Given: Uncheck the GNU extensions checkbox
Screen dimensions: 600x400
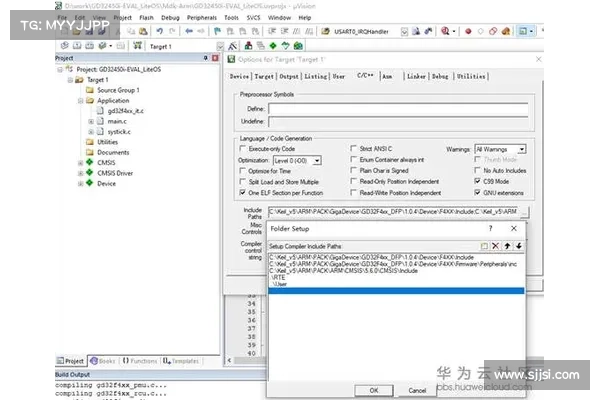Looking at the screenshot, I should [x=477, y=192].
